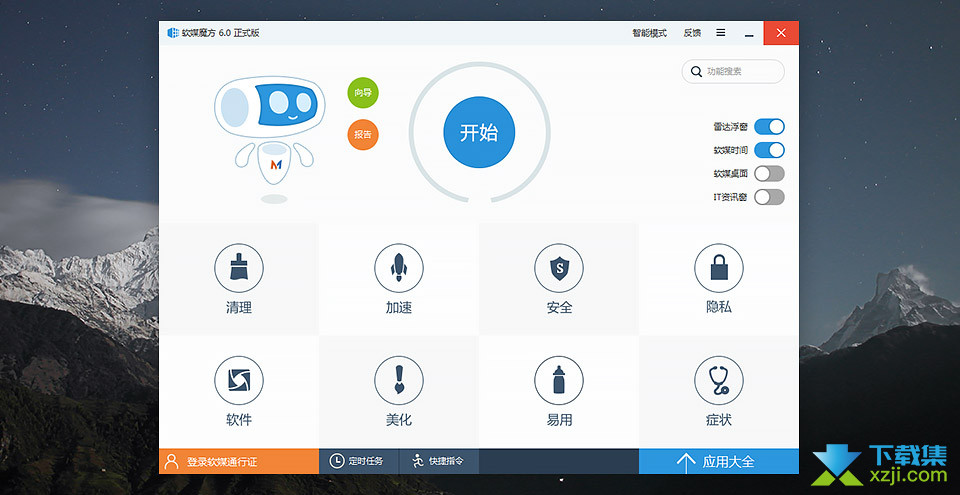The width and height of the screenshot is (960, 495).
Task: Click the user icon beside 登录软媒通行证
Action: [x=172, y=461]
